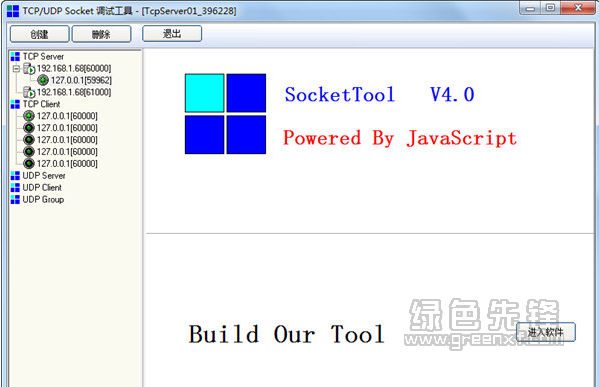599x387 pixels.
Task: Select first connected 127.0.0.1[60000] client icon
Action: pyautogui.click(x=29, y=116)
